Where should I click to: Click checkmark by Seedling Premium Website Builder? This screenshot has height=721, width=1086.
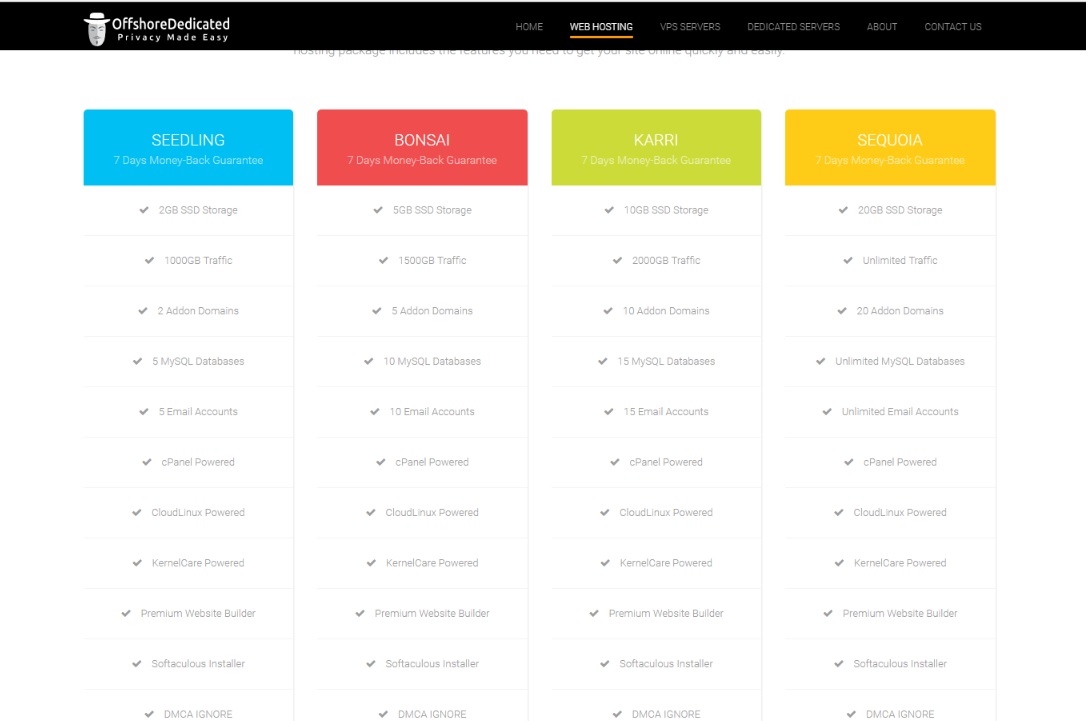(x=127, y=613)
